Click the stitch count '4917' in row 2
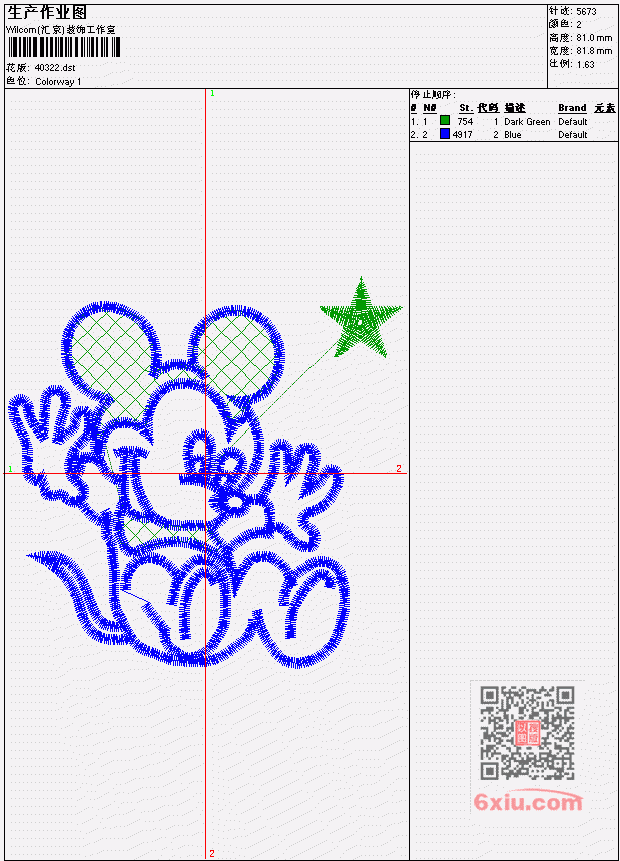 coord(462,135)
